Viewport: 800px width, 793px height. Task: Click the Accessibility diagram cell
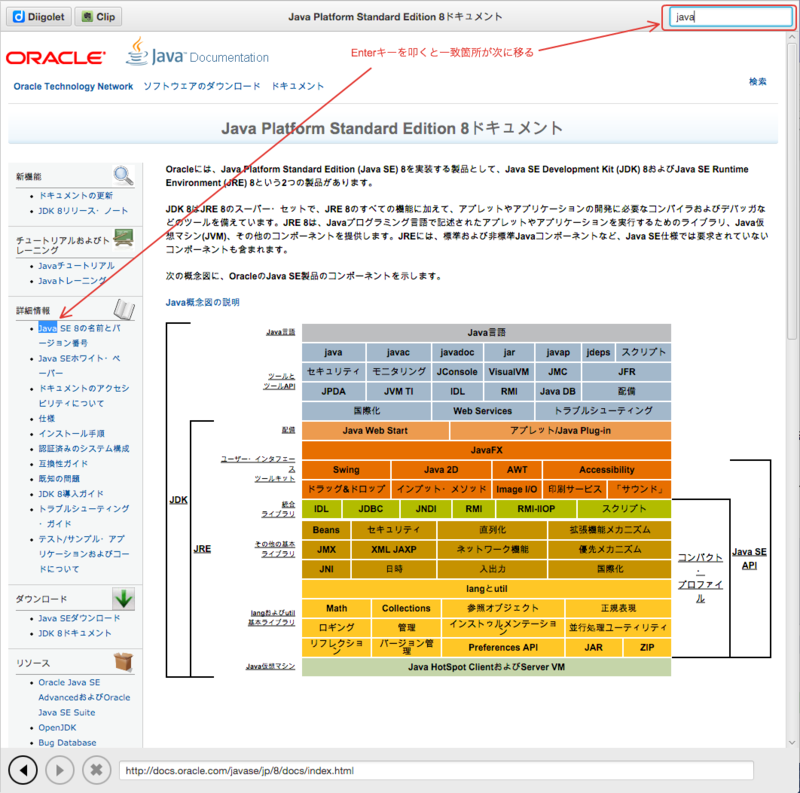[607, 469]
